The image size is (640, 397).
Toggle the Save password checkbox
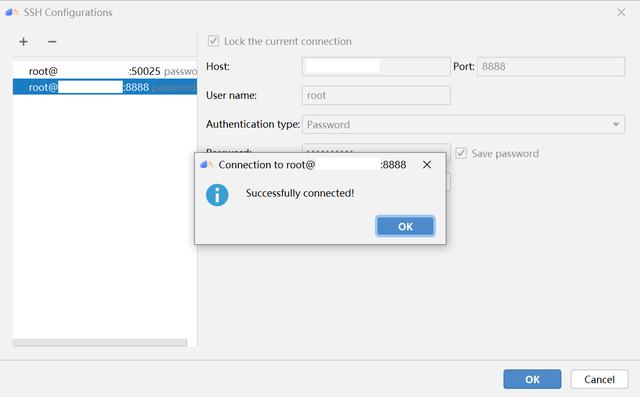click(461, 153)
